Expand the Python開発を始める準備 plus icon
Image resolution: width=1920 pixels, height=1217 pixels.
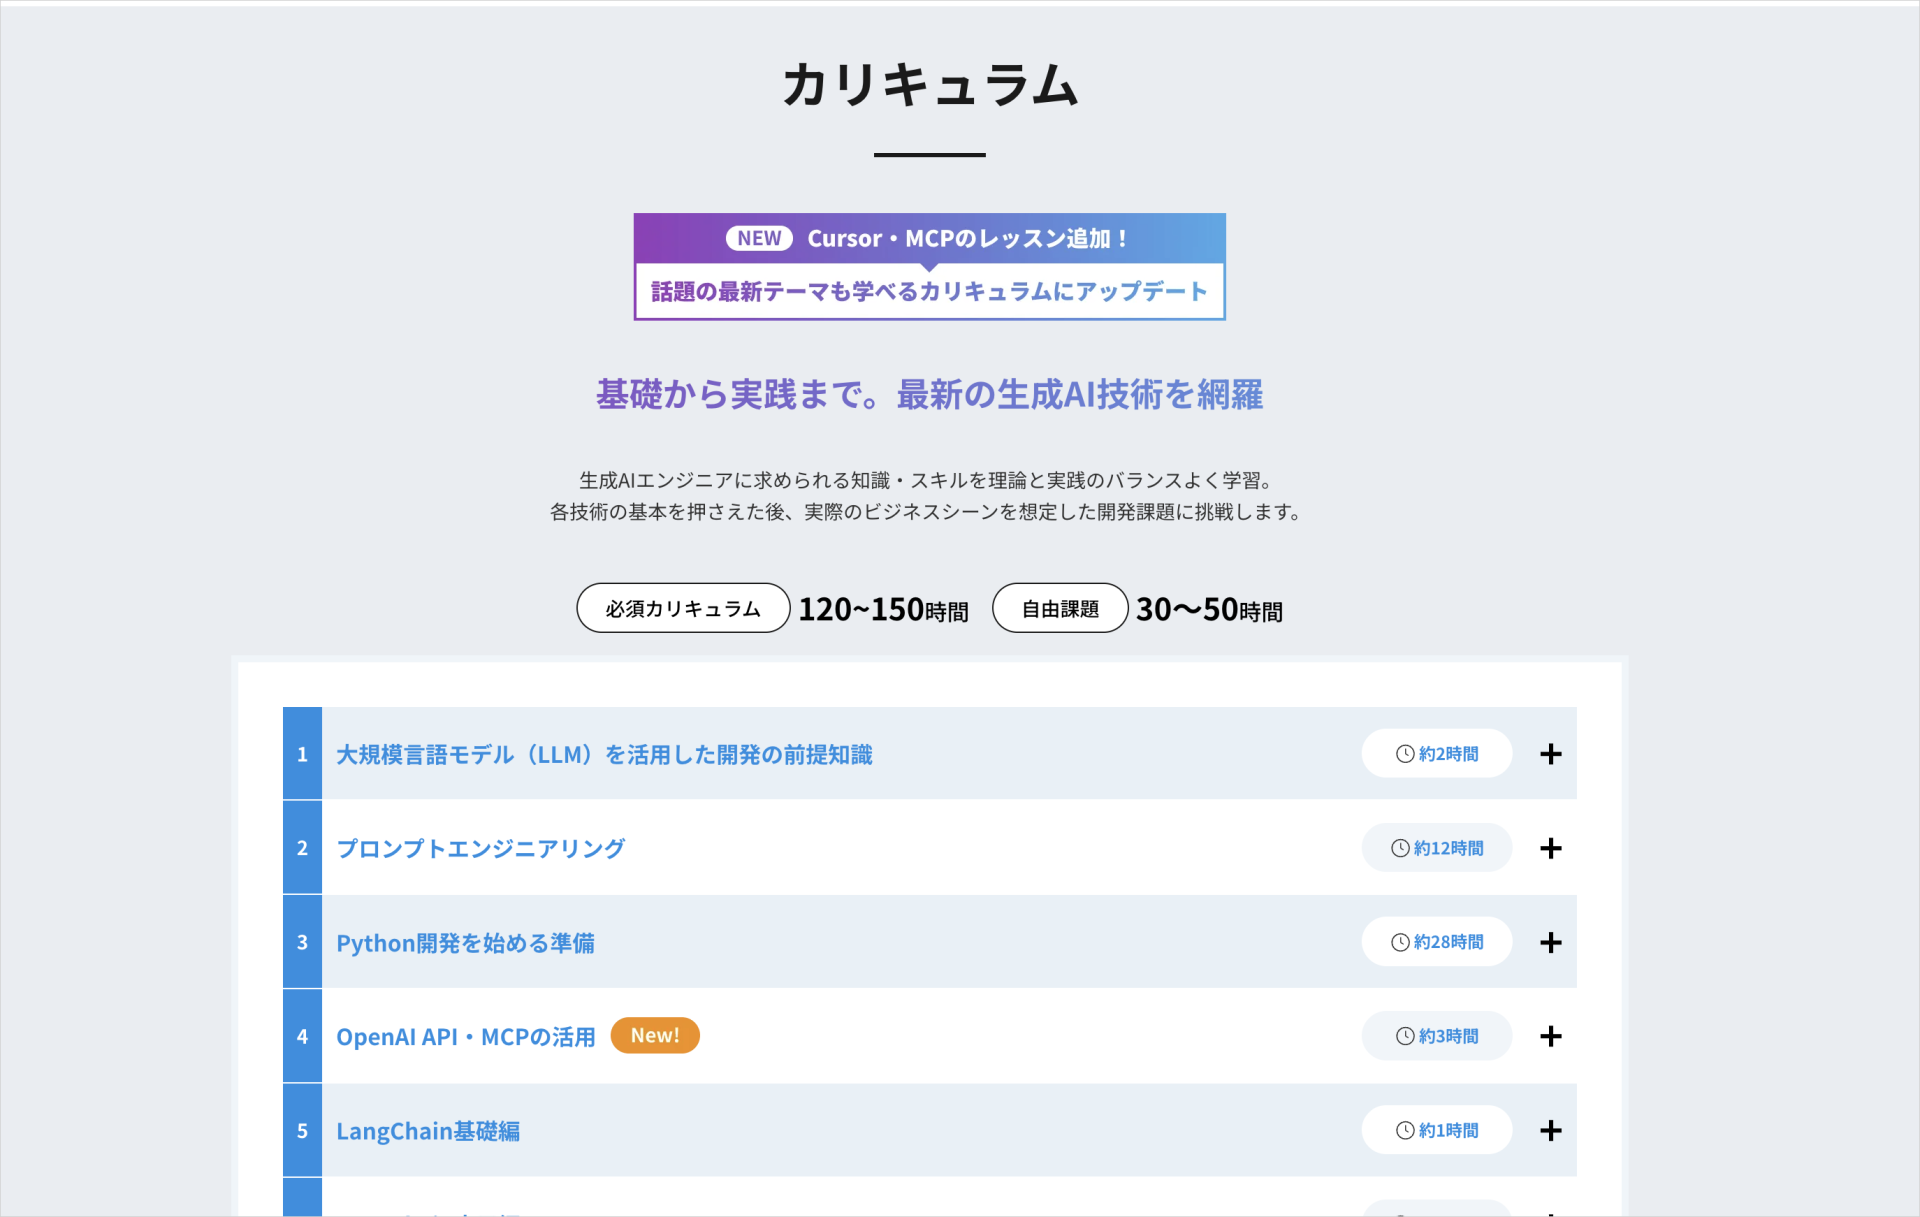point(1550,942)
